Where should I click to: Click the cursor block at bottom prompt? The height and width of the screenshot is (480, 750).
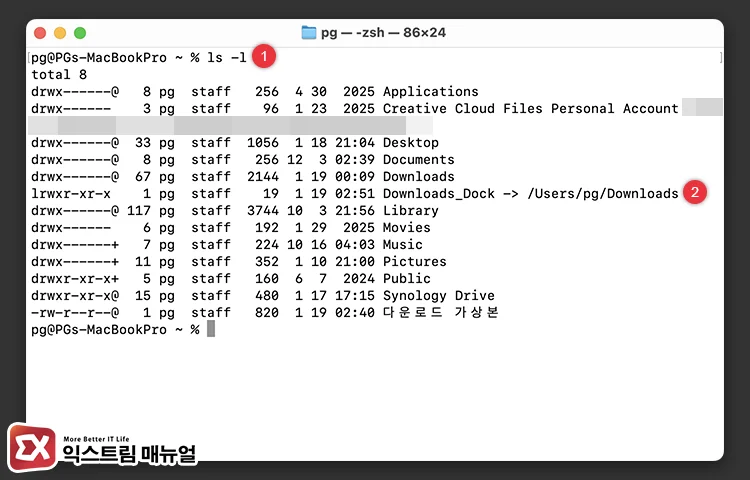(211, 329)
